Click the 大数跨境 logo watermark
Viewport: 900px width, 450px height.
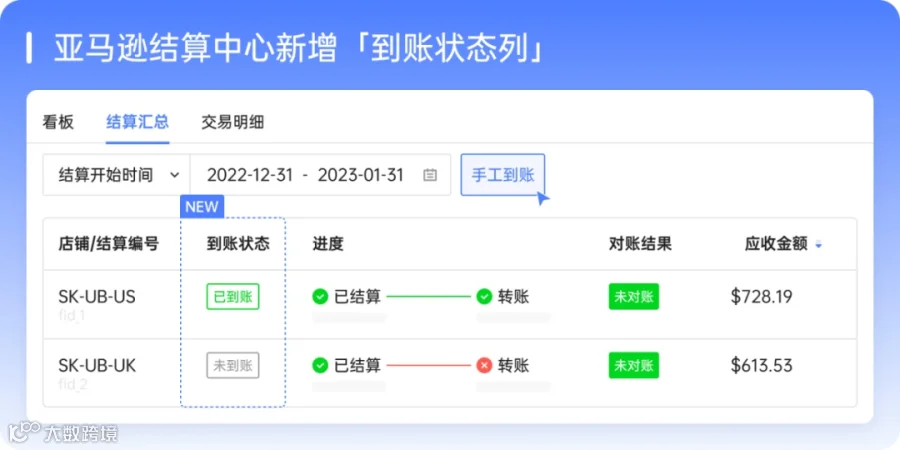point(63,433)
